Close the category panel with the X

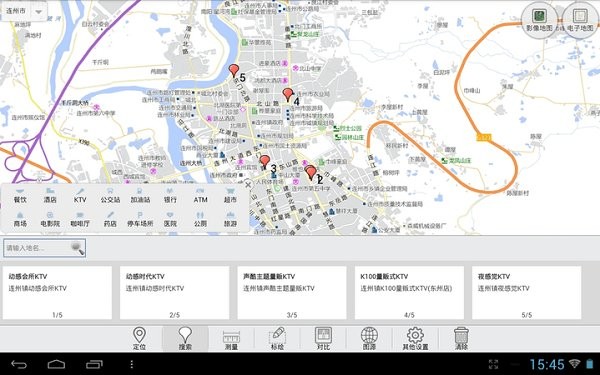tap(248, 185)
